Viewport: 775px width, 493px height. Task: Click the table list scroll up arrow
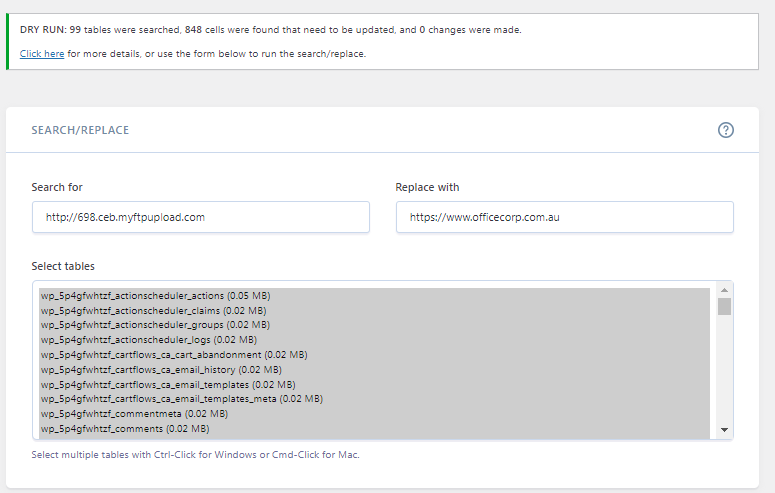click(x=724, y=291)
